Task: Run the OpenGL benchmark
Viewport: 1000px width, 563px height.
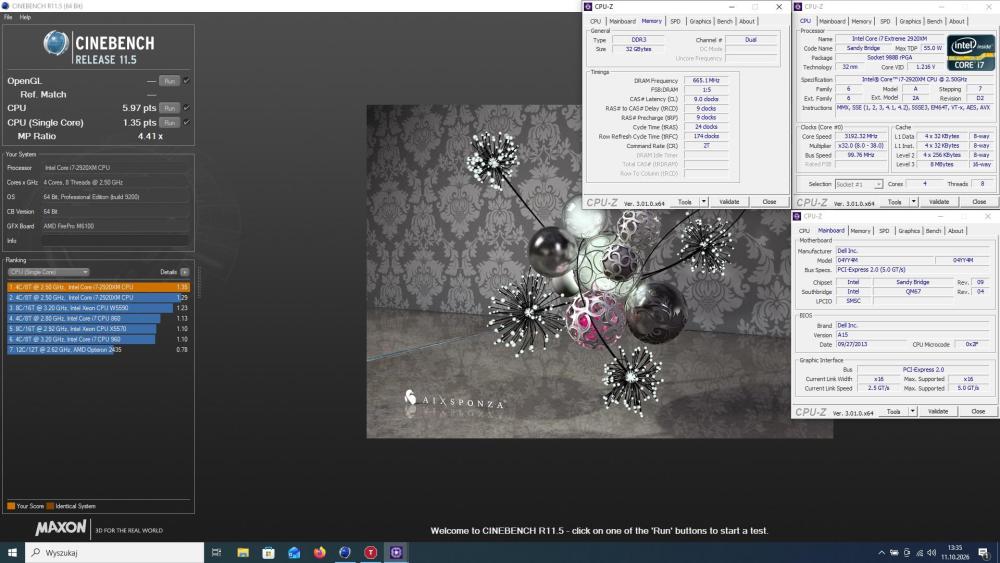Action: [169, 81]
